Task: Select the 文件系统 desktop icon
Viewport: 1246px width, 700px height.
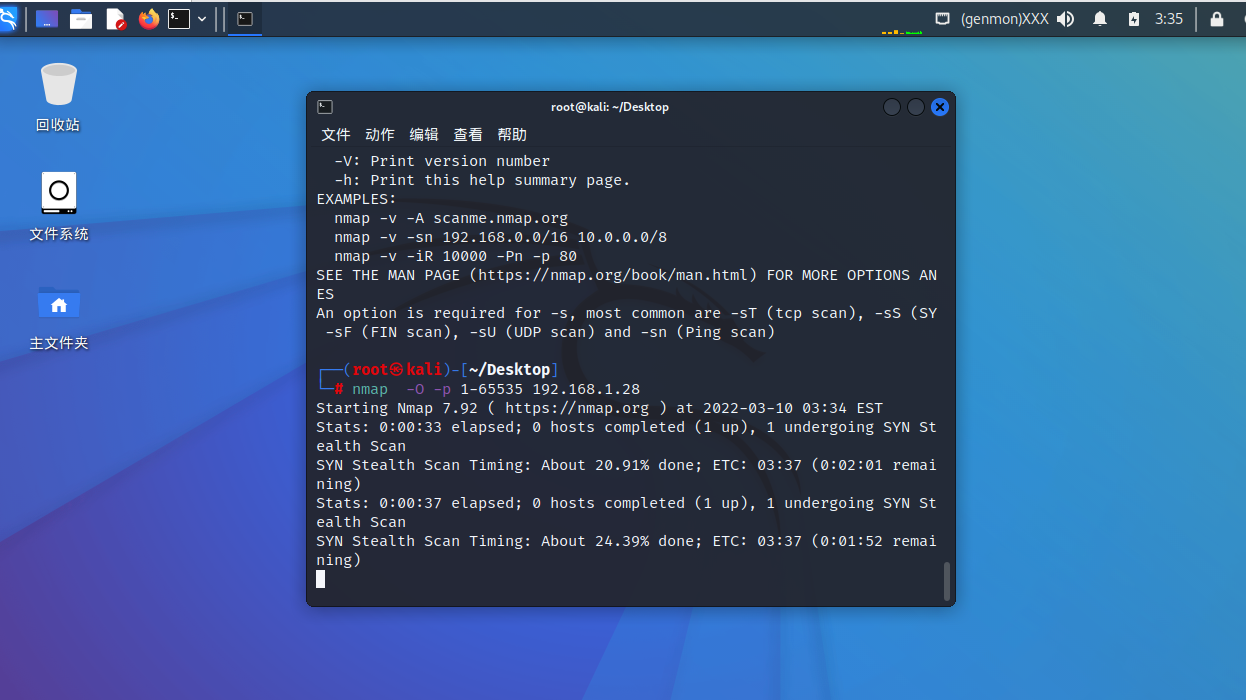Action: click(x=59, y=207)
